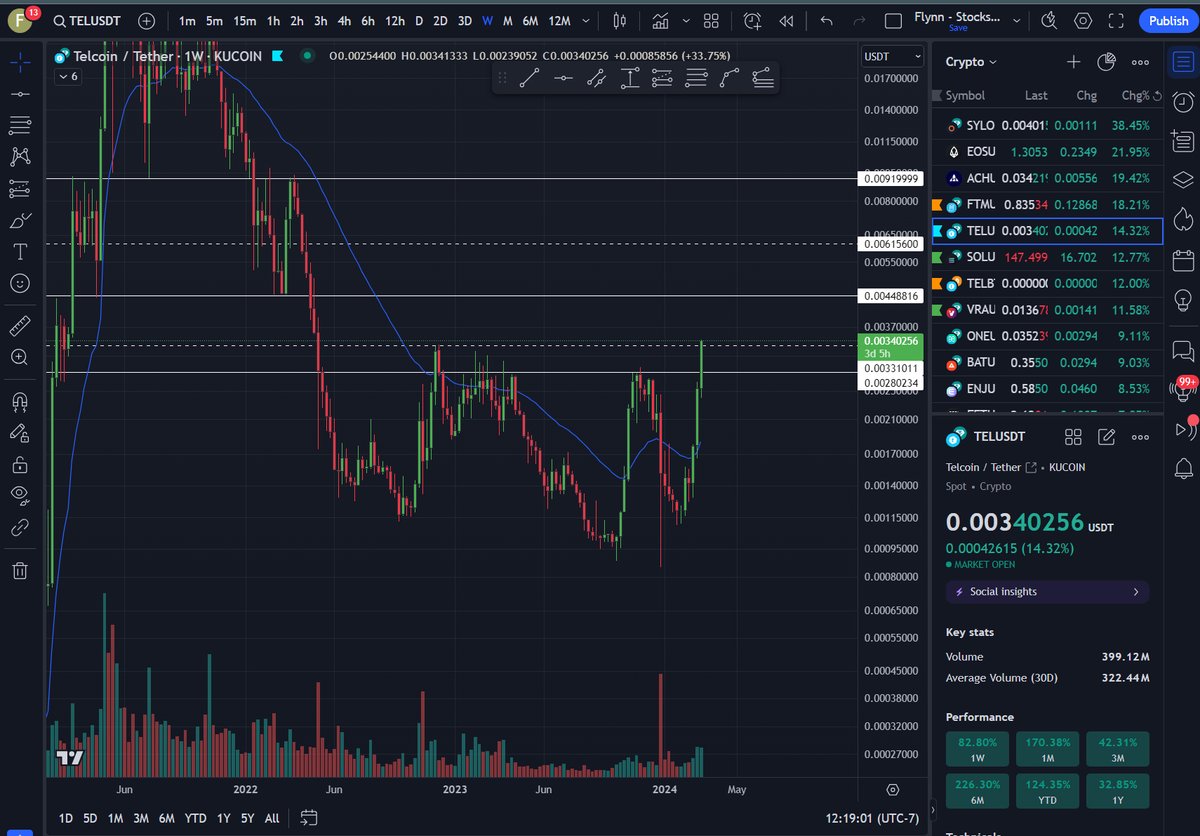Select the W weekly timeframe

487,21
